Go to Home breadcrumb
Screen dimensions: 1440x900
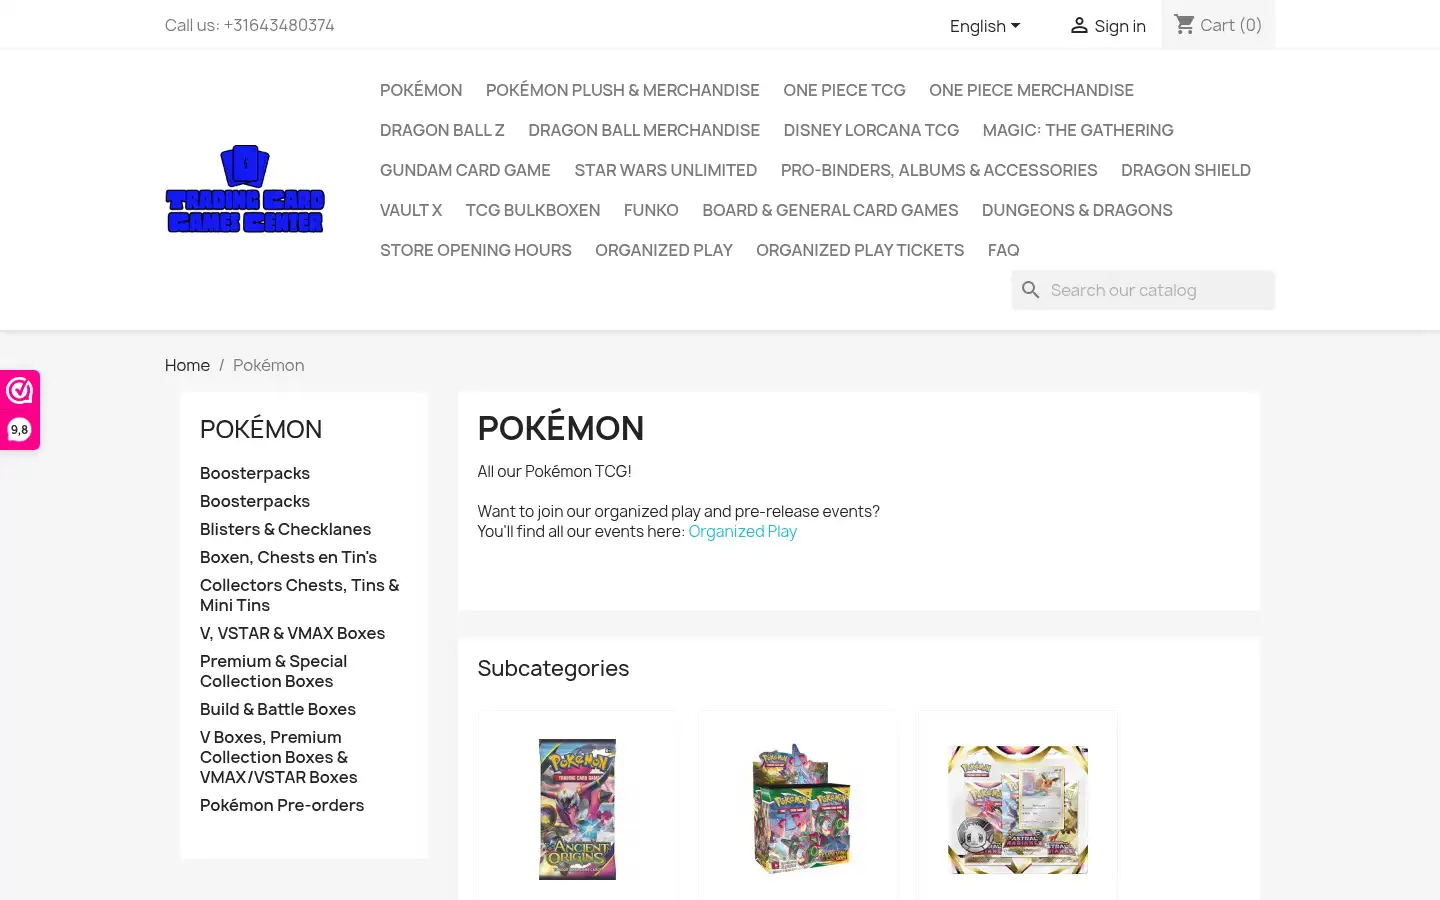pos(187,365)
